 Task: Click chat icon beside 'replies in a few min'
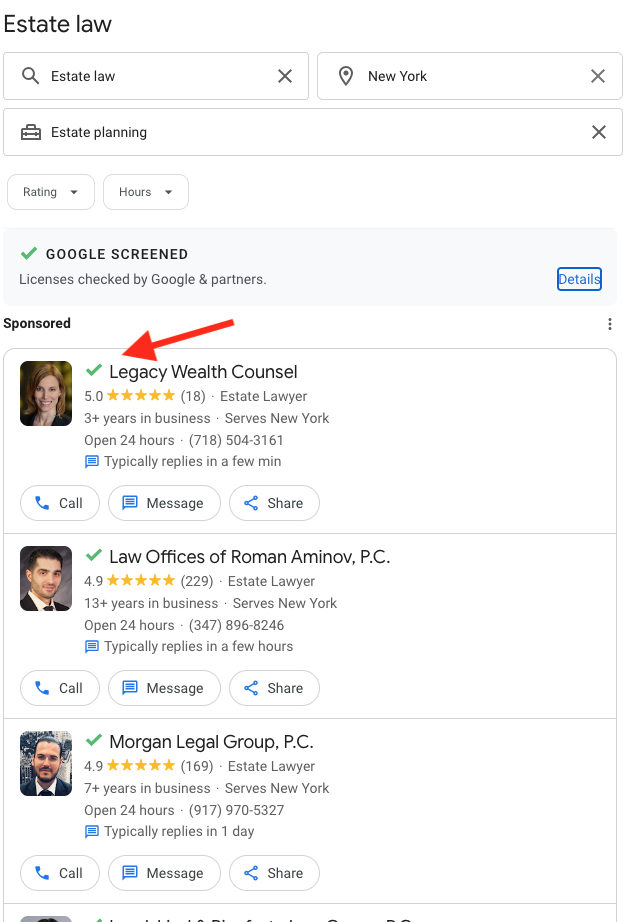click(92, 462)
